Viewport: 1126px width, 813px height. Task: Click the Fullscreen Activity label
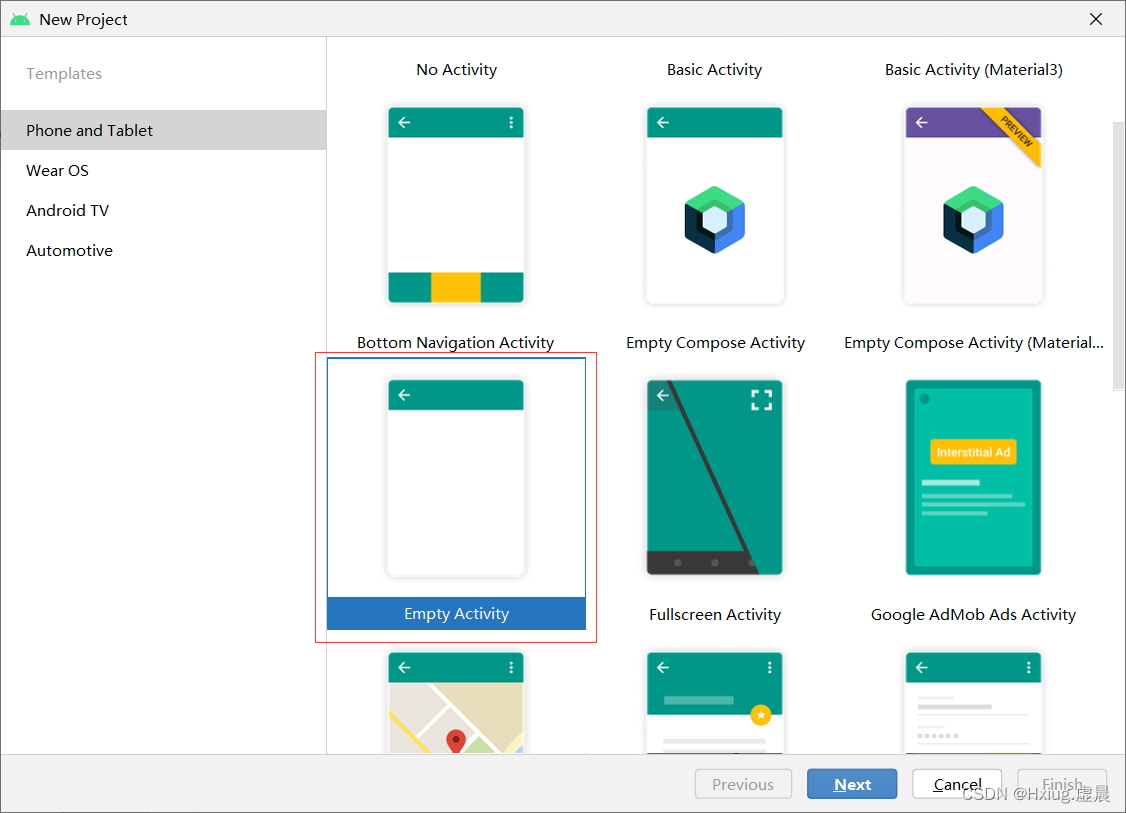point(715,615)
